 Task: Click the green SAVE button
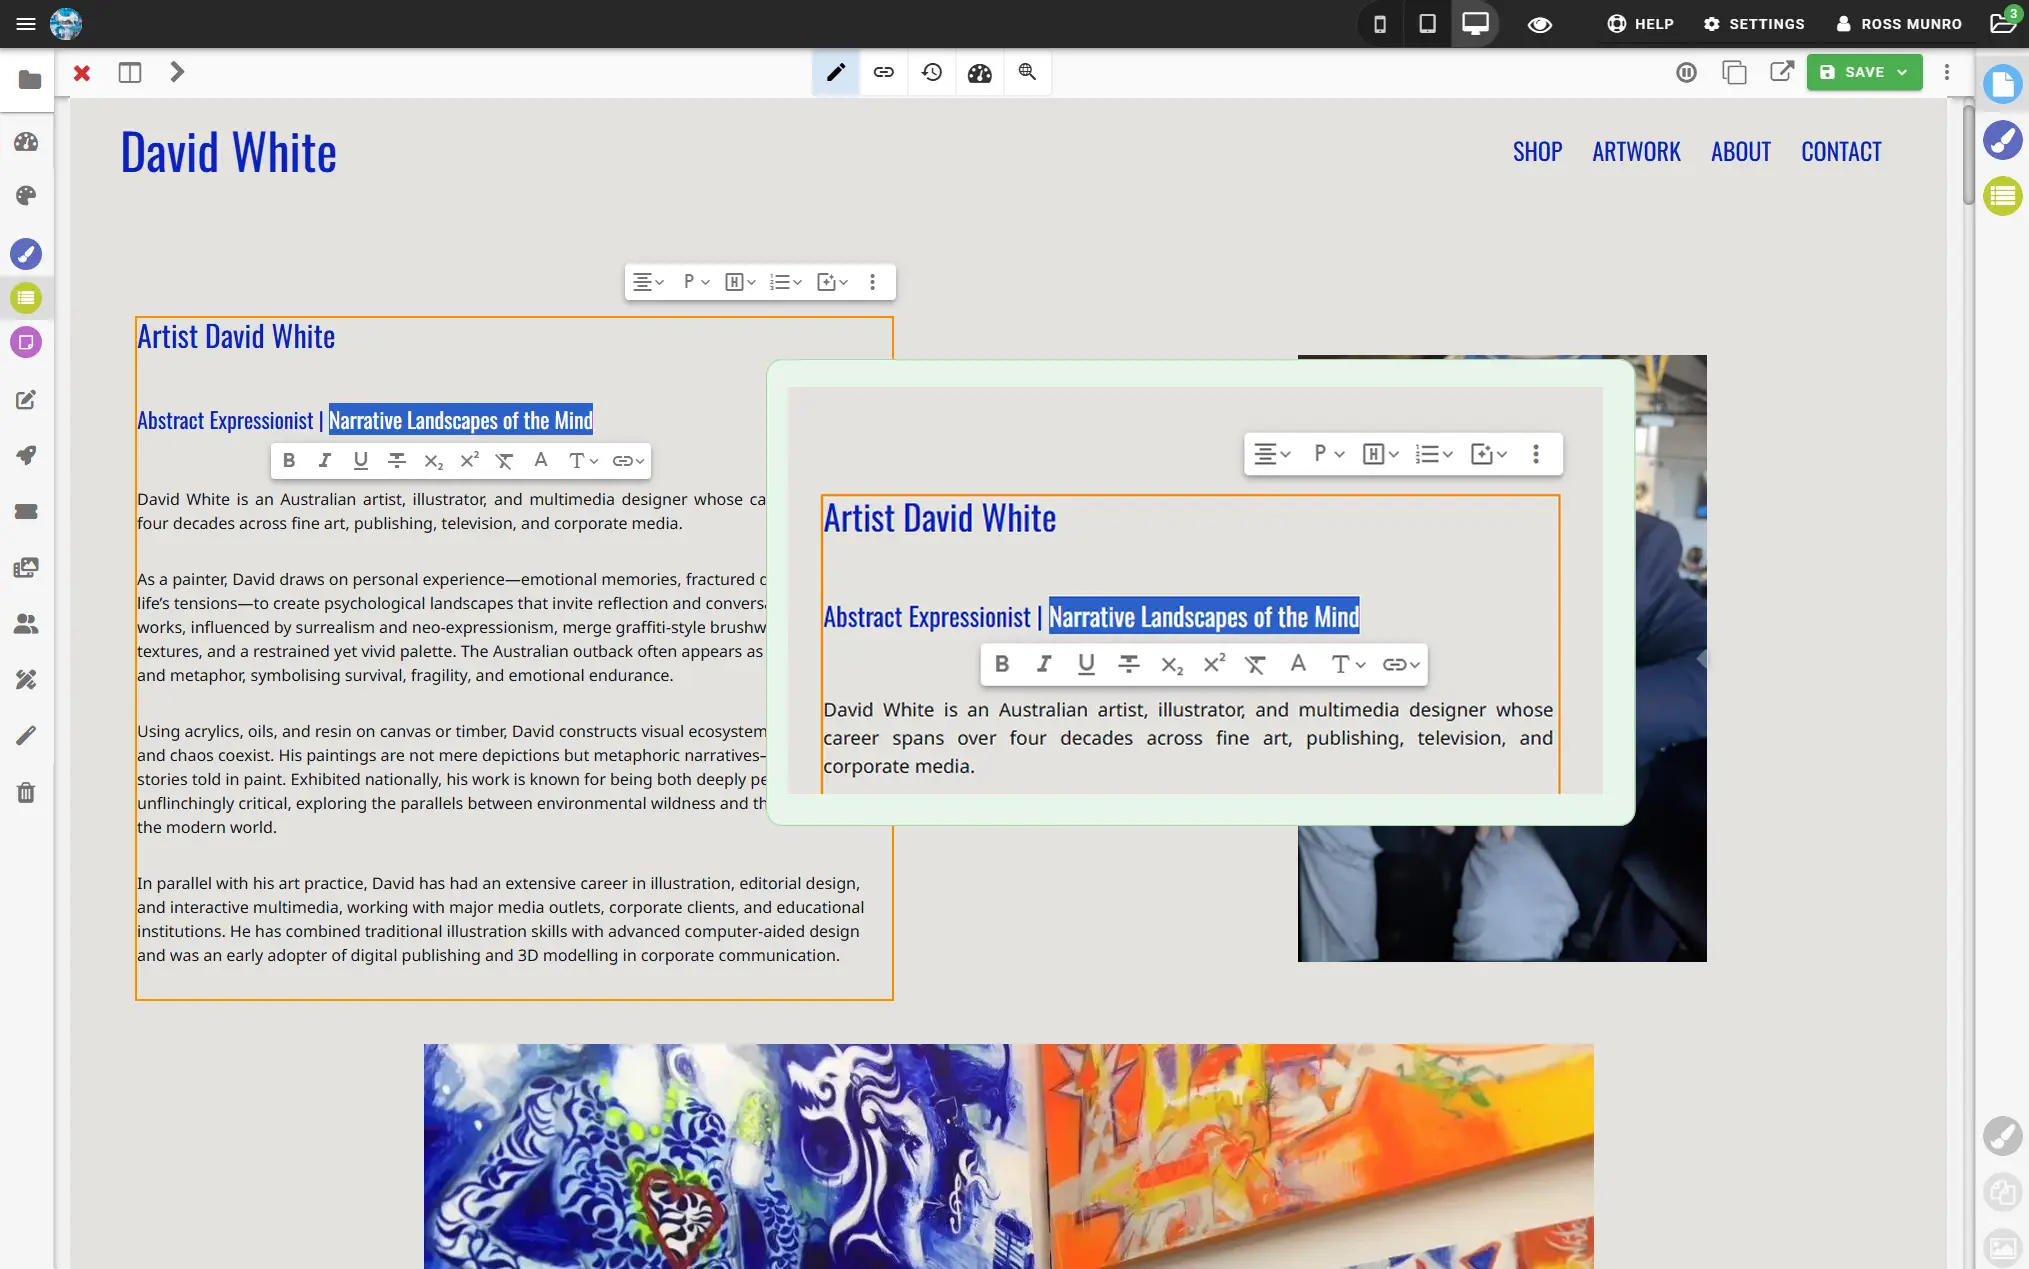[1855, 72]
